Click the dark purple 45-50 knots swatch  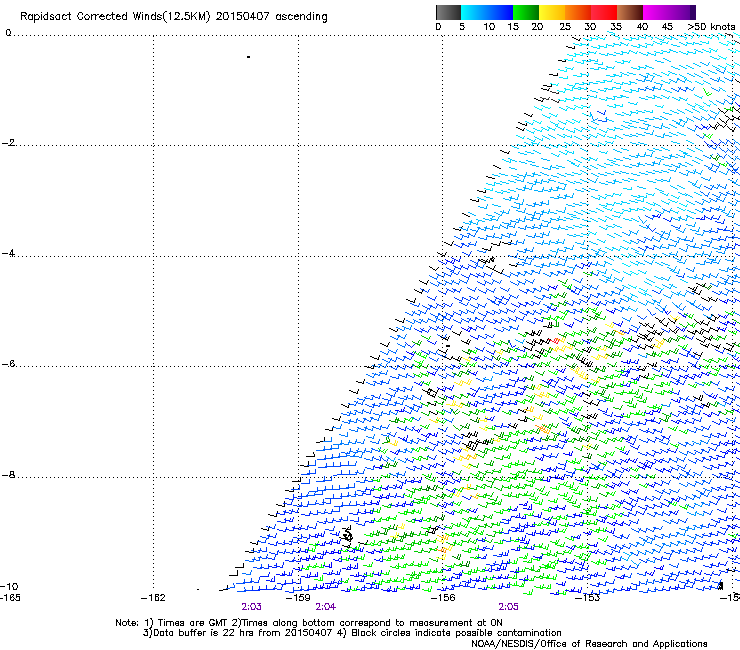[682, 12]
